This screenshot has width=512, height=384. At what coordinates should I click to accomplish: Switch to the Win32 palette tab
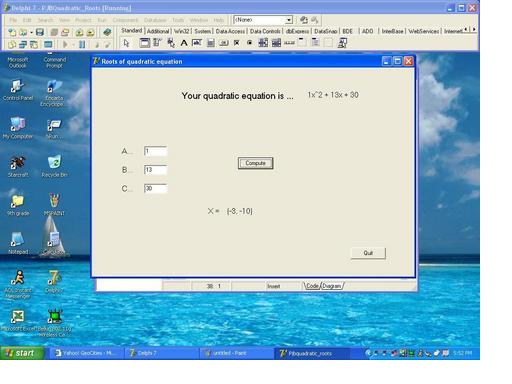(x=181, y=31)
